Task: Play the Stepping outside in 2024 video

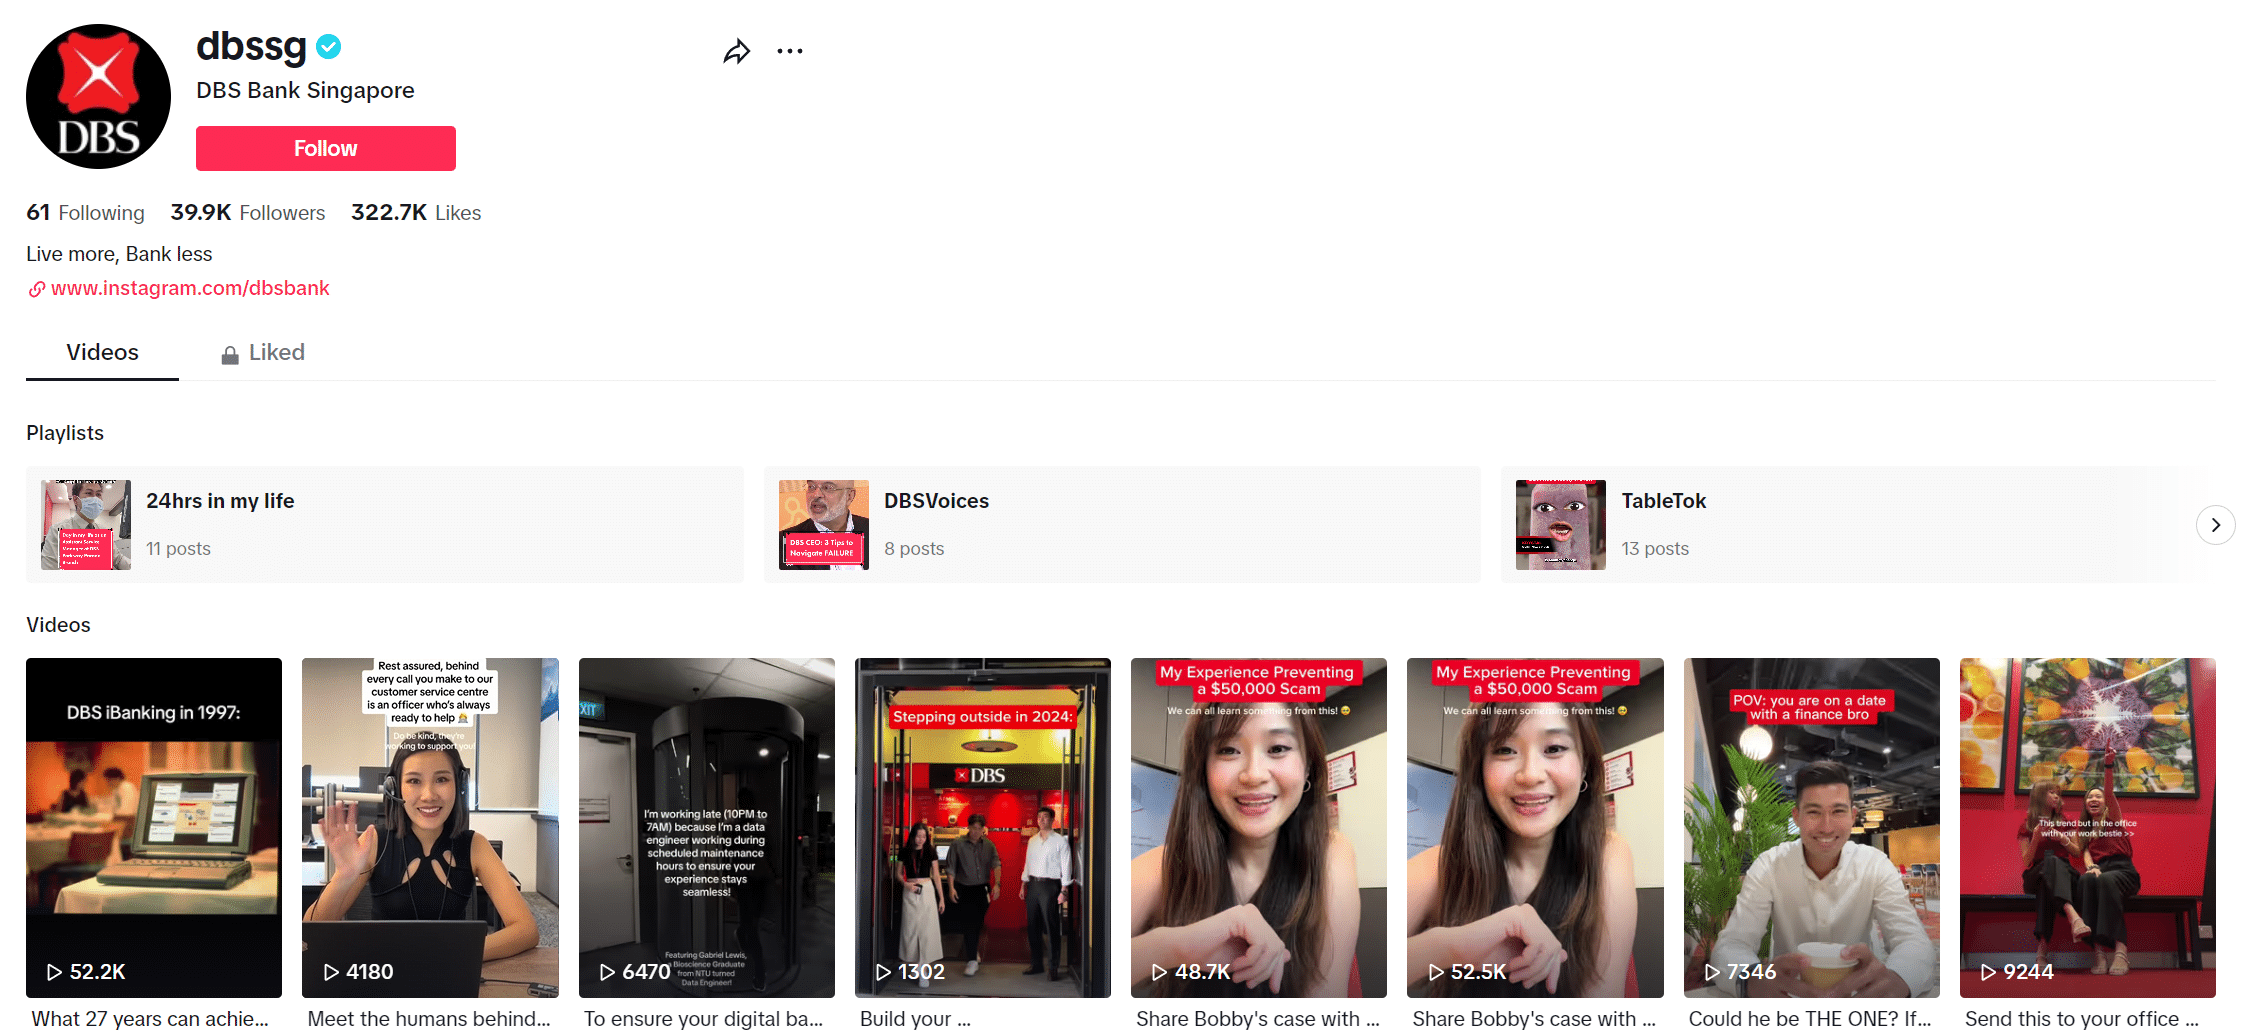Action: pos(983,828)
